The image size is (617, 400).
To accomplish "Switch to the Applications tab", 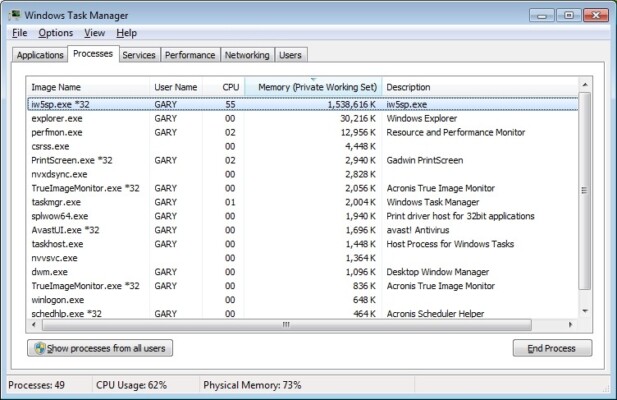I will (x=40, y=55).
